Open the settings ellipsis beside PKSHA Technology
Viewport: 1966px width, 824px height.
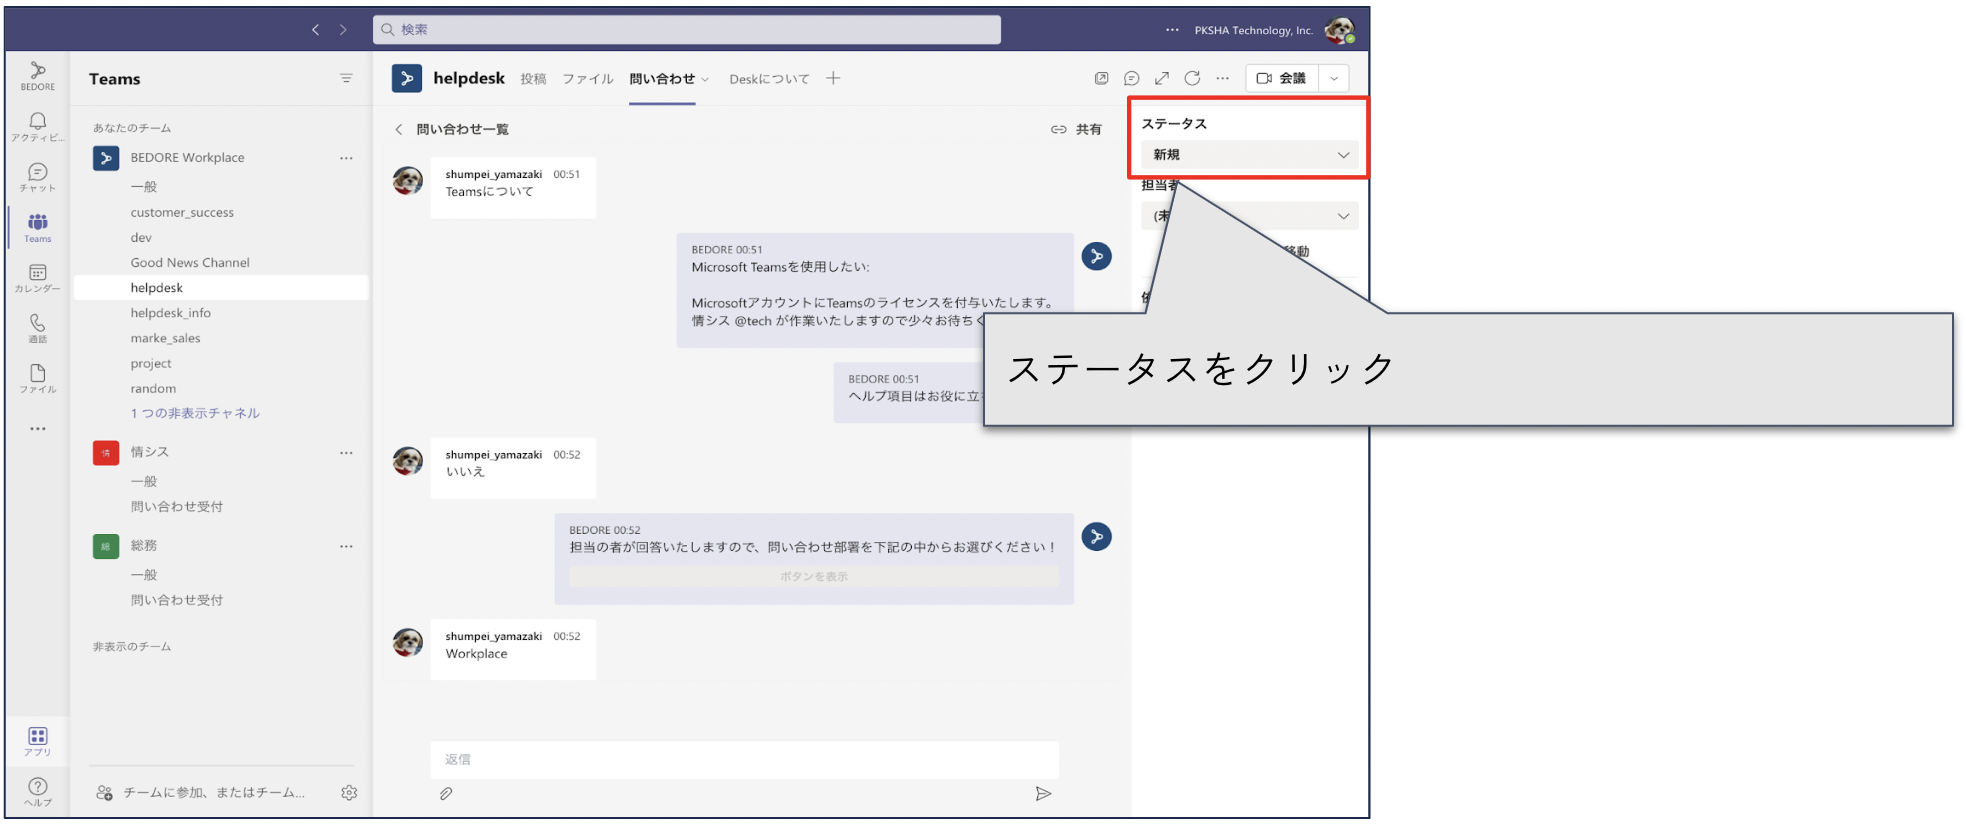click(1172, 30)
